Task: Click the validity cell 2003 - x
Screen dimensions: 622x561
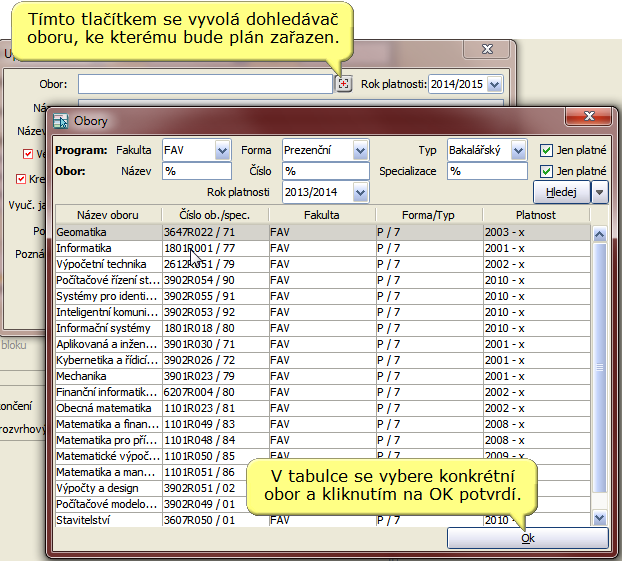Action: pyautogui.click(x=537, y=232)
